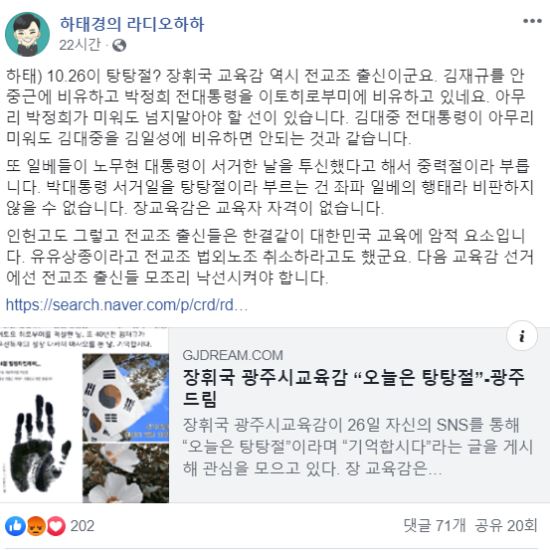Click the article preview description text
The height and width of the screenshot is (550, 550).
[x=358, y=447]
